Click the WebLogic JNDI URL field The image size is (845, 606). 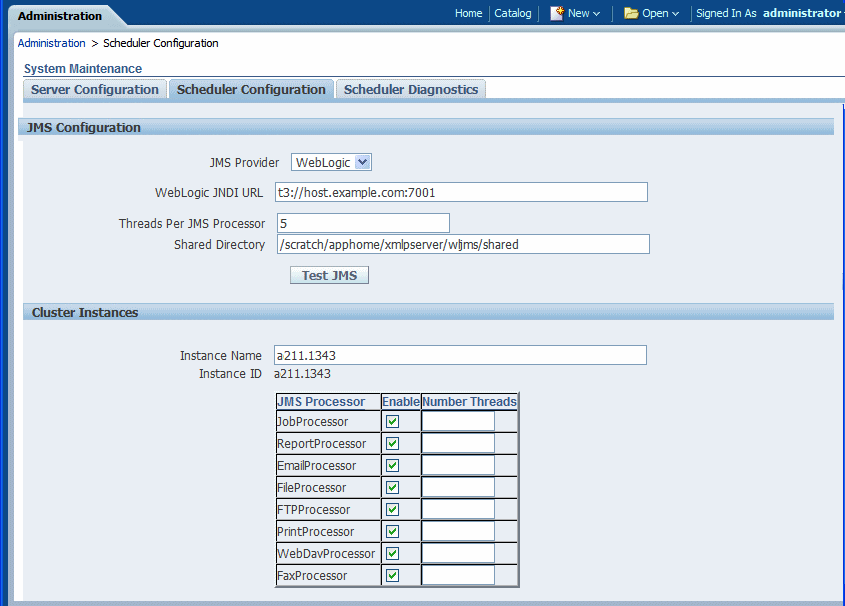(461, 192)
